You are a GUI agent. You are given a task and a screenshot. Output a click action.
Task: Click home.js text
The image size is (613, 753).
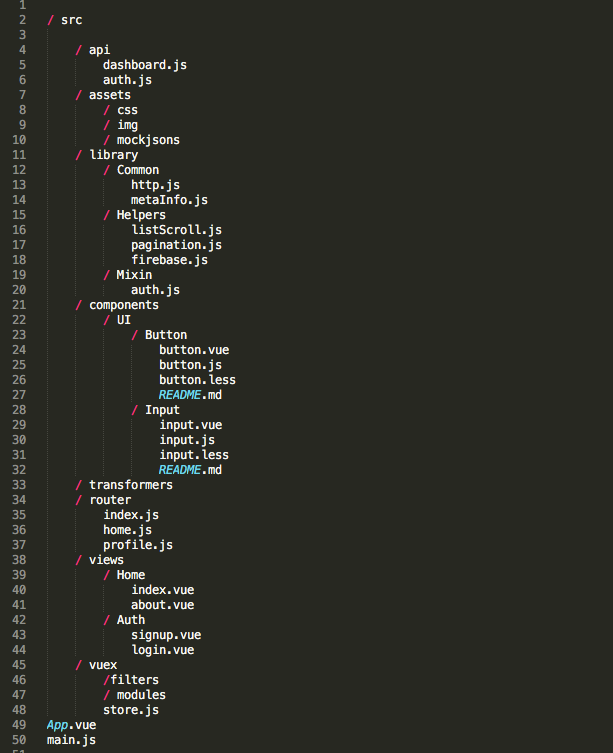pos(127,530)
